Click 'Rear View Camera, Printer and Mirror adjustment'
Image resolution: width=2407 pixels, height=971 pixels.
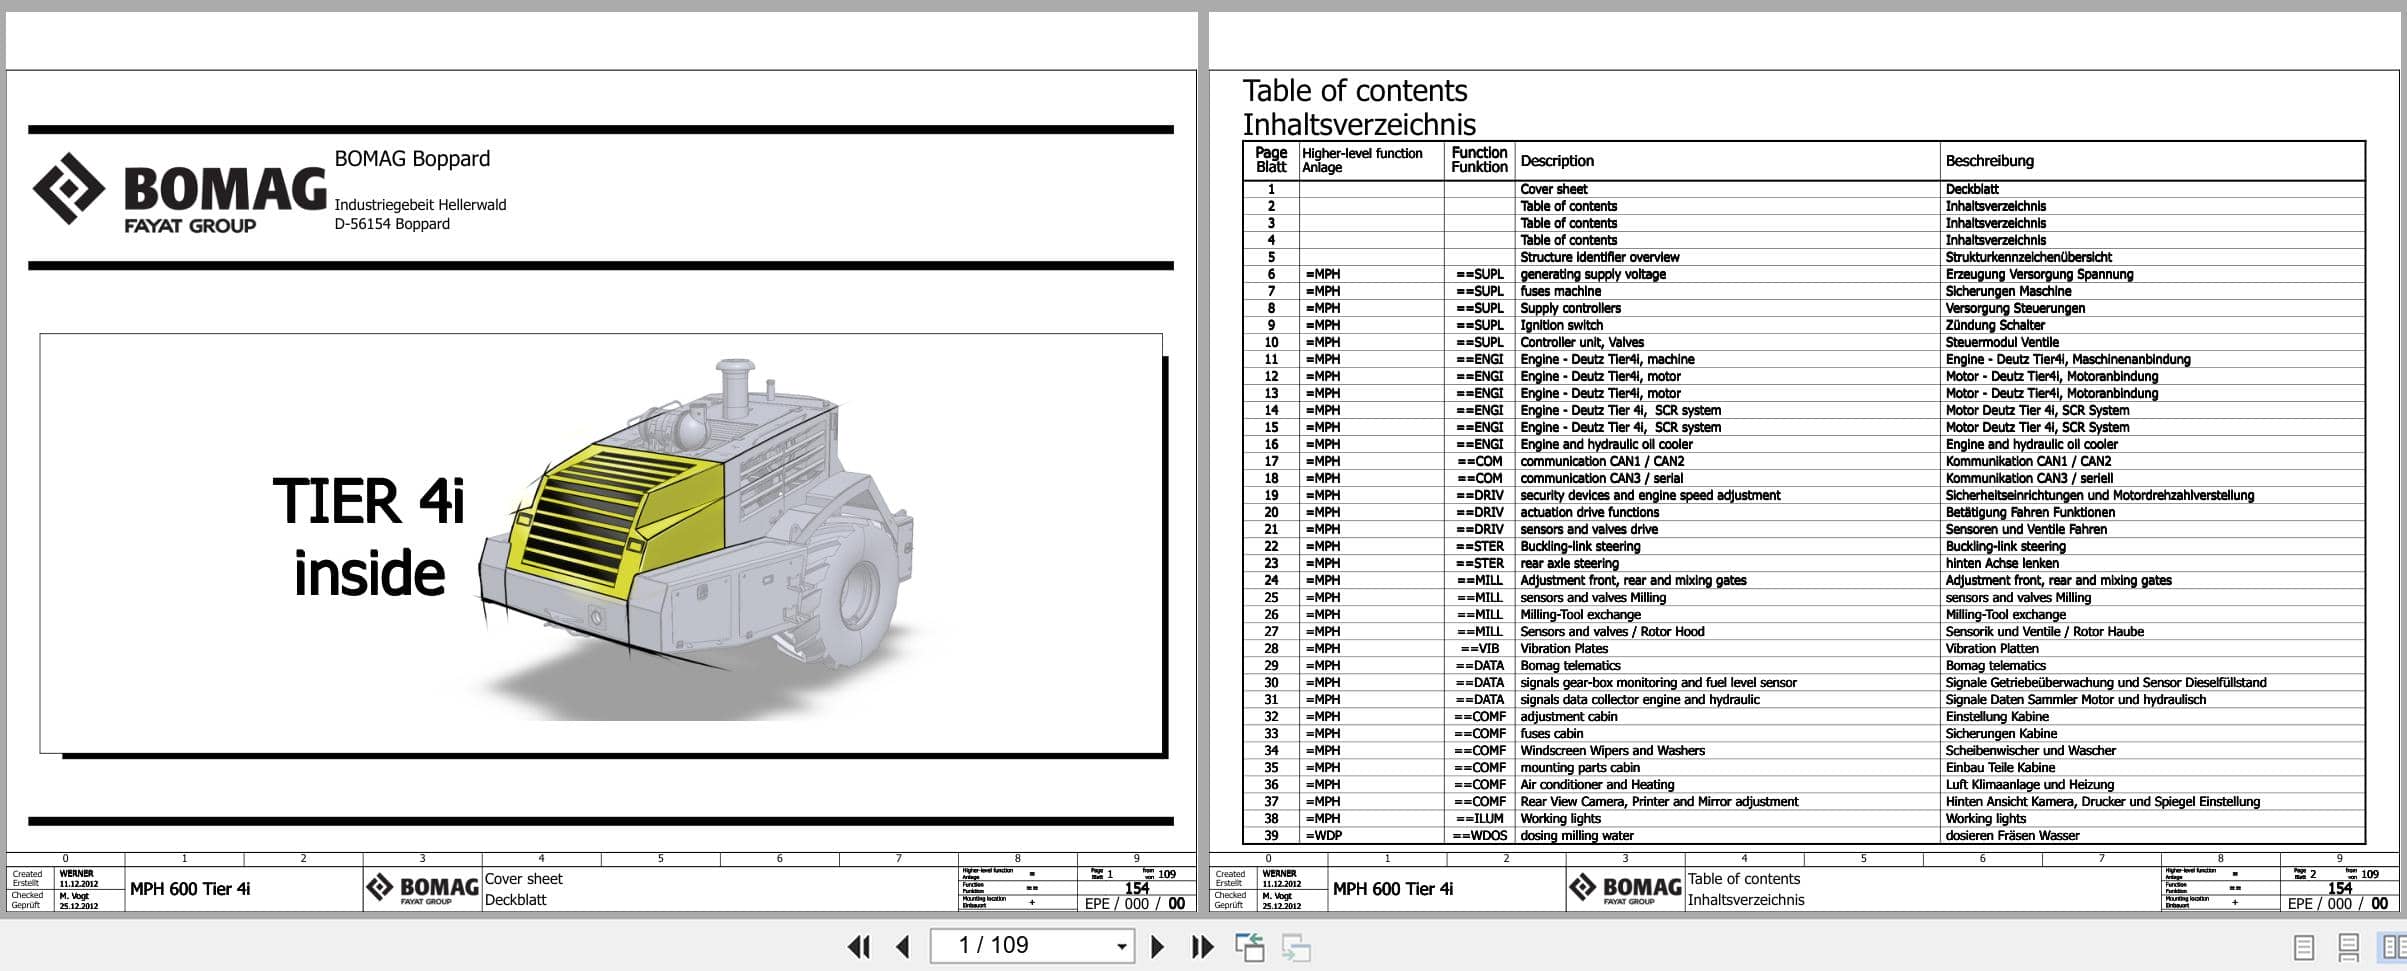pyautogui.click(x=1659, y=801)
